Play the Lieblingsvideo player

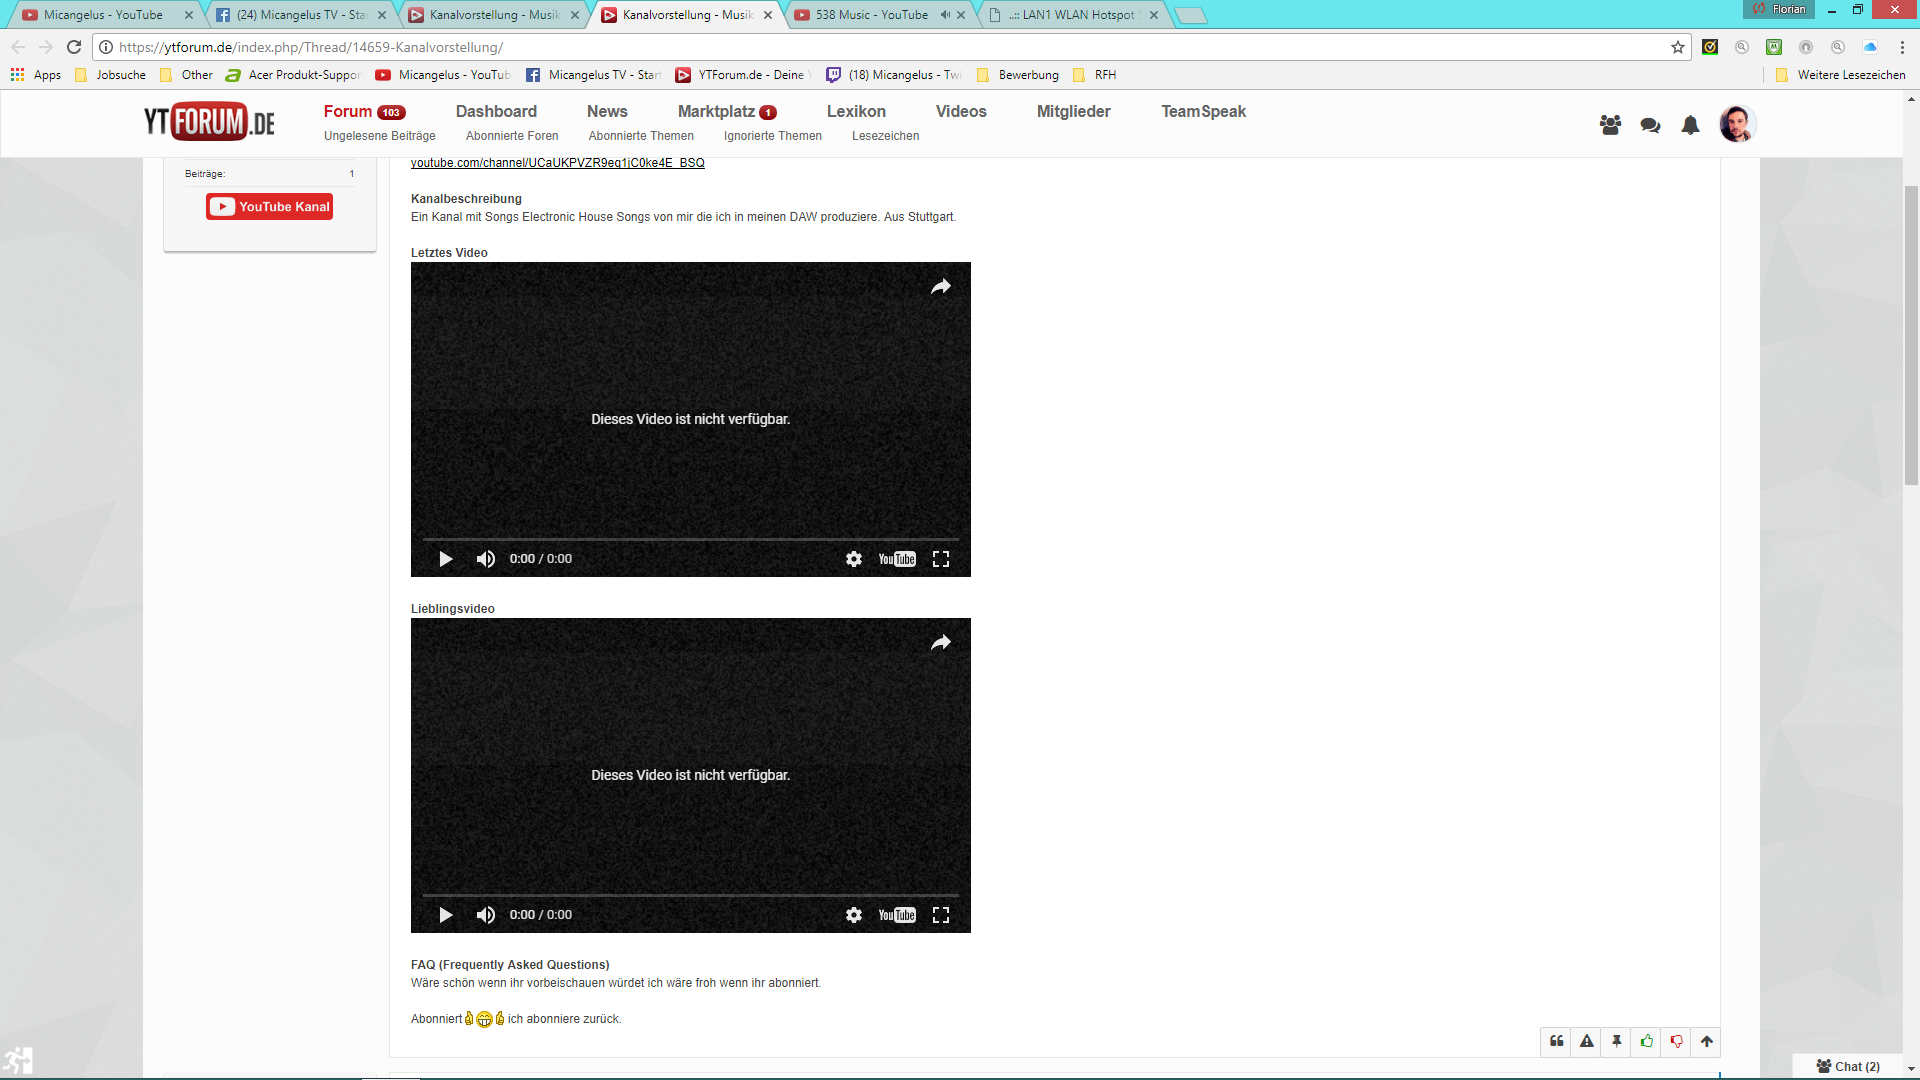(446, 915)
